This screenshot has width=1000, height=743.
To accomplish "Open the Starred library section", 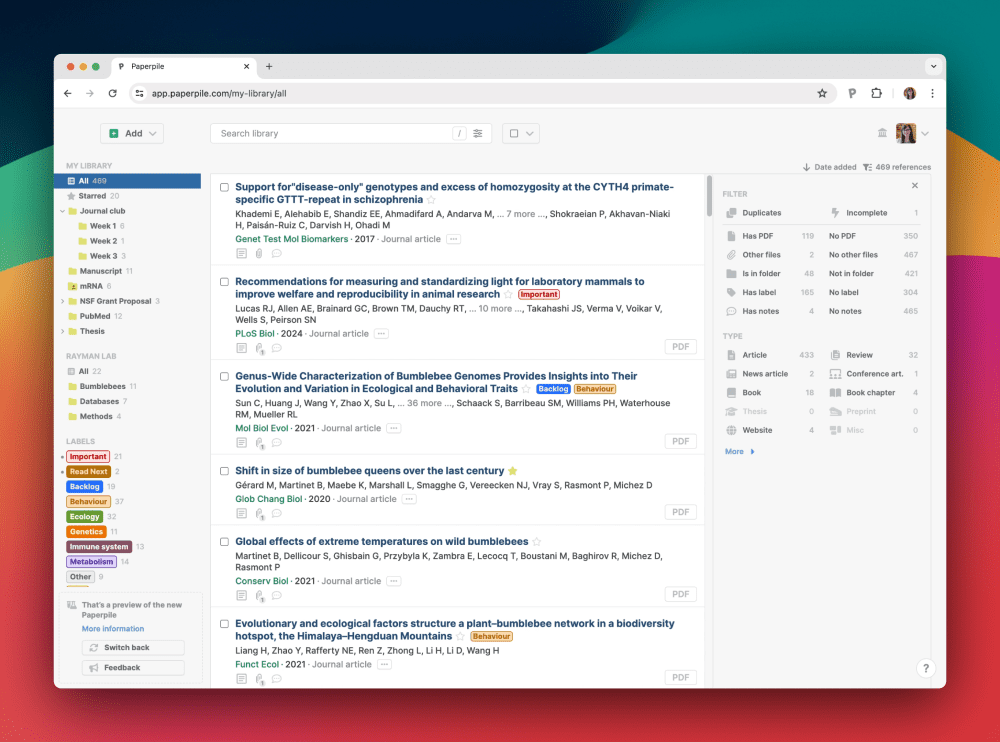I will (x=92, y=196).
